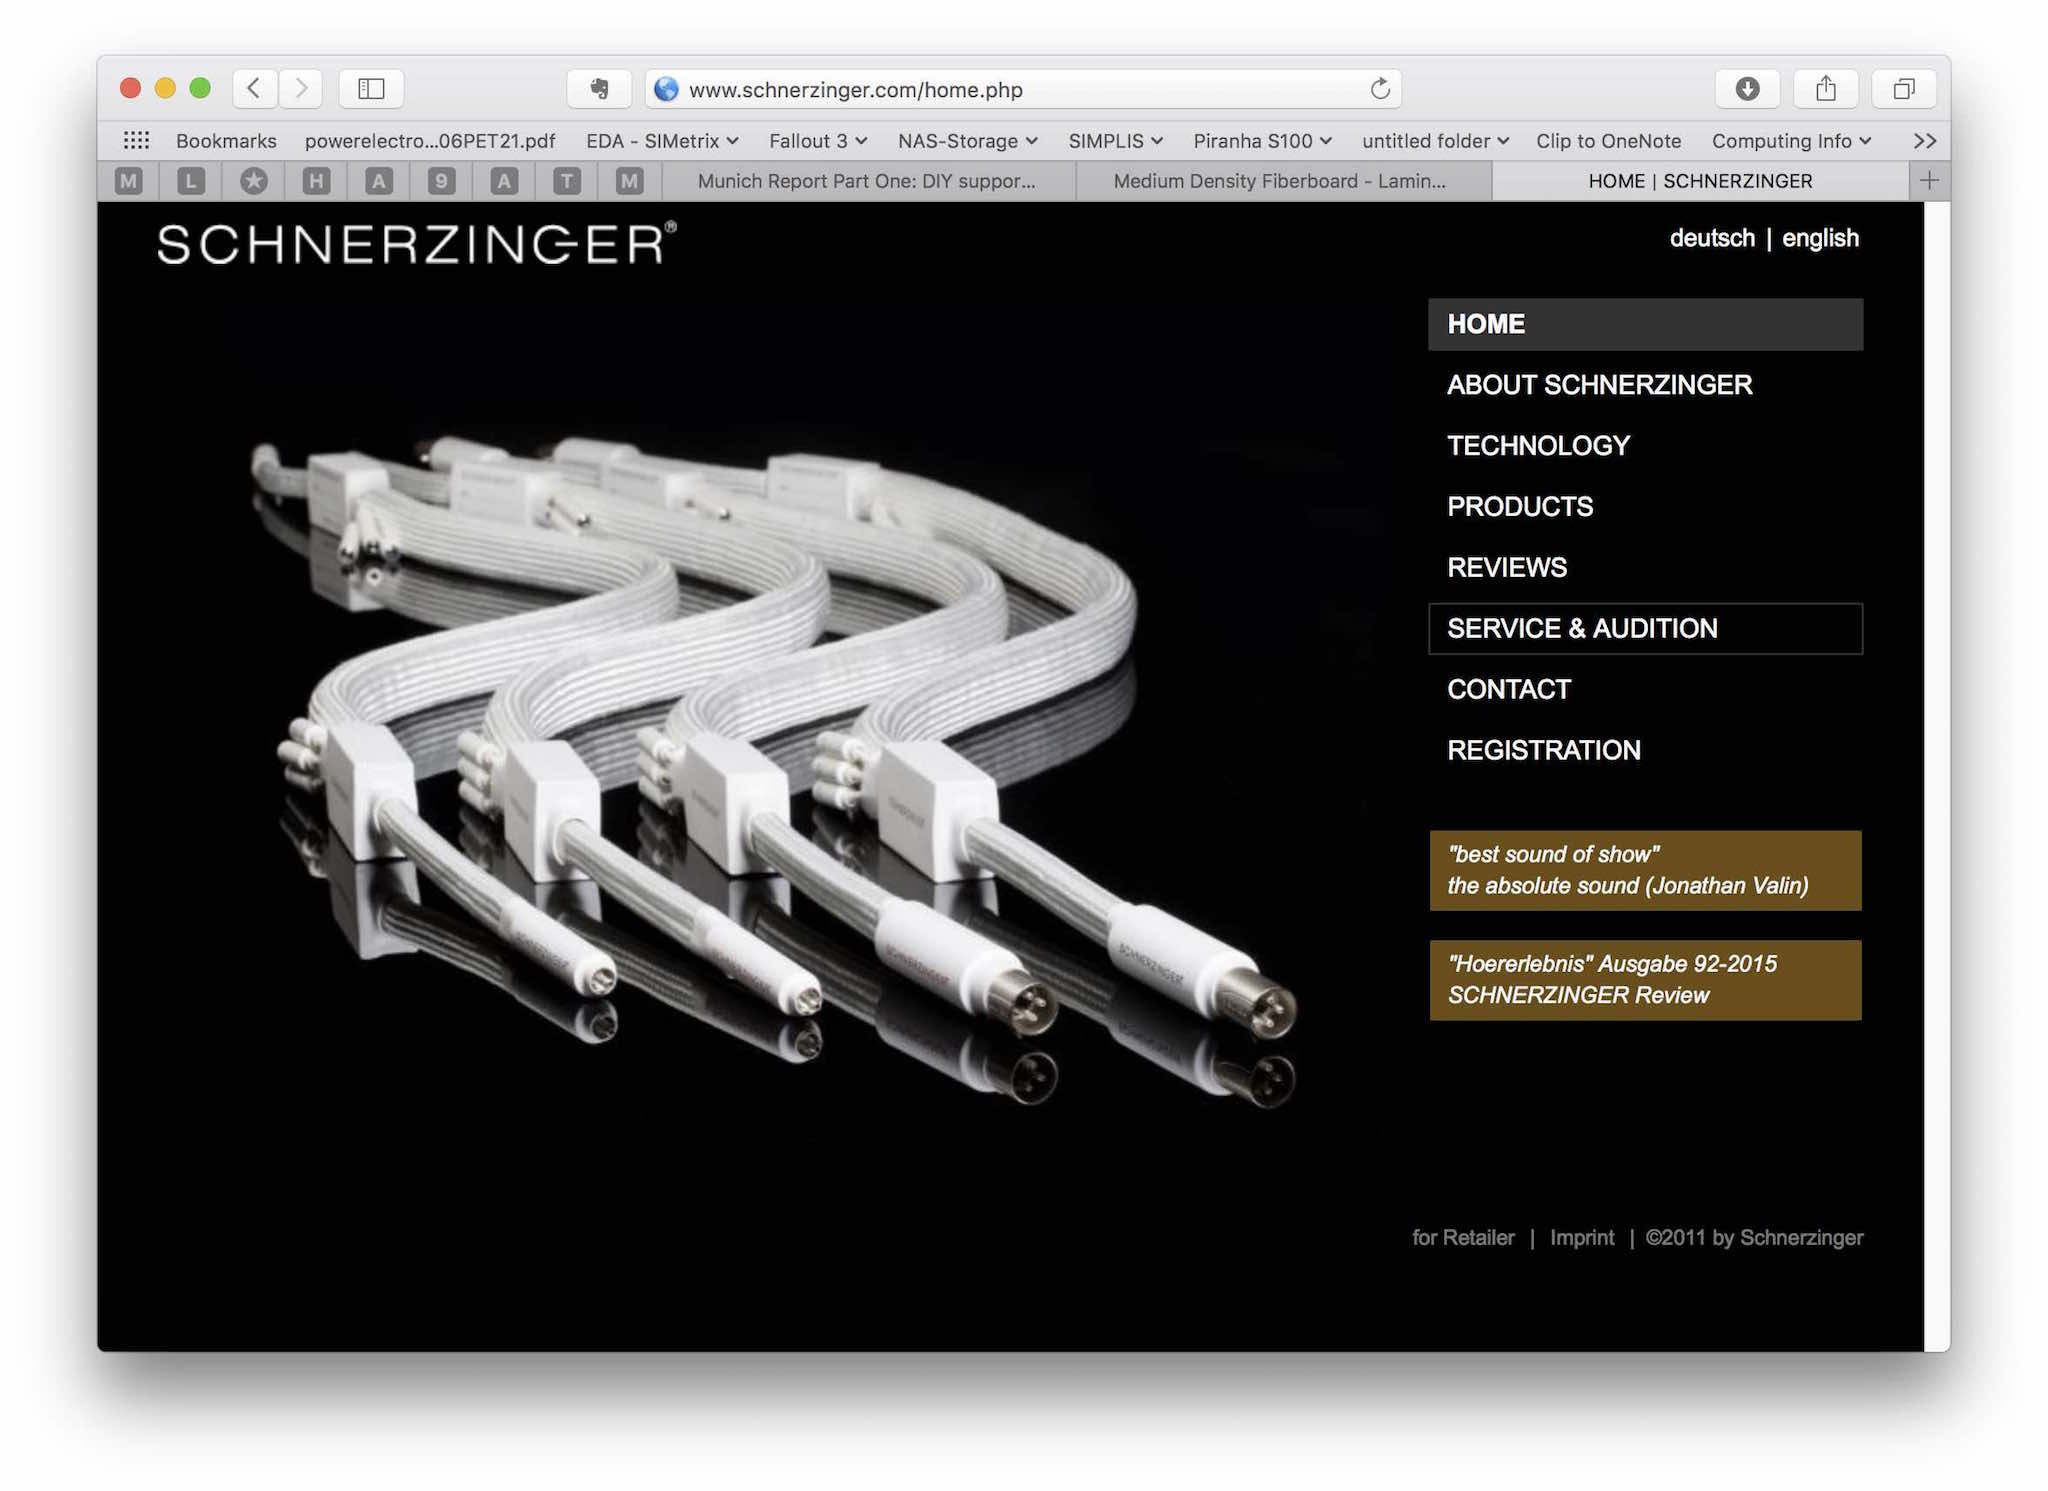This screenshot has height=1491, width=2048.
Task: Minimize the window with the yellow button
Action: 165,88
